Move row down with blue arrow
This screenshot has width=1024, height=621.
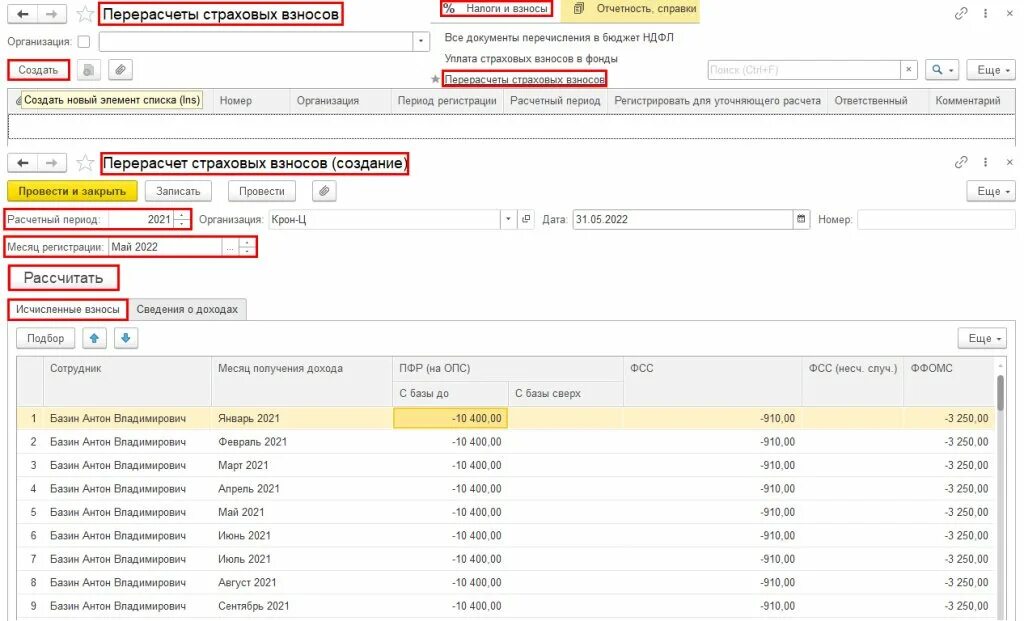[126, 338]
